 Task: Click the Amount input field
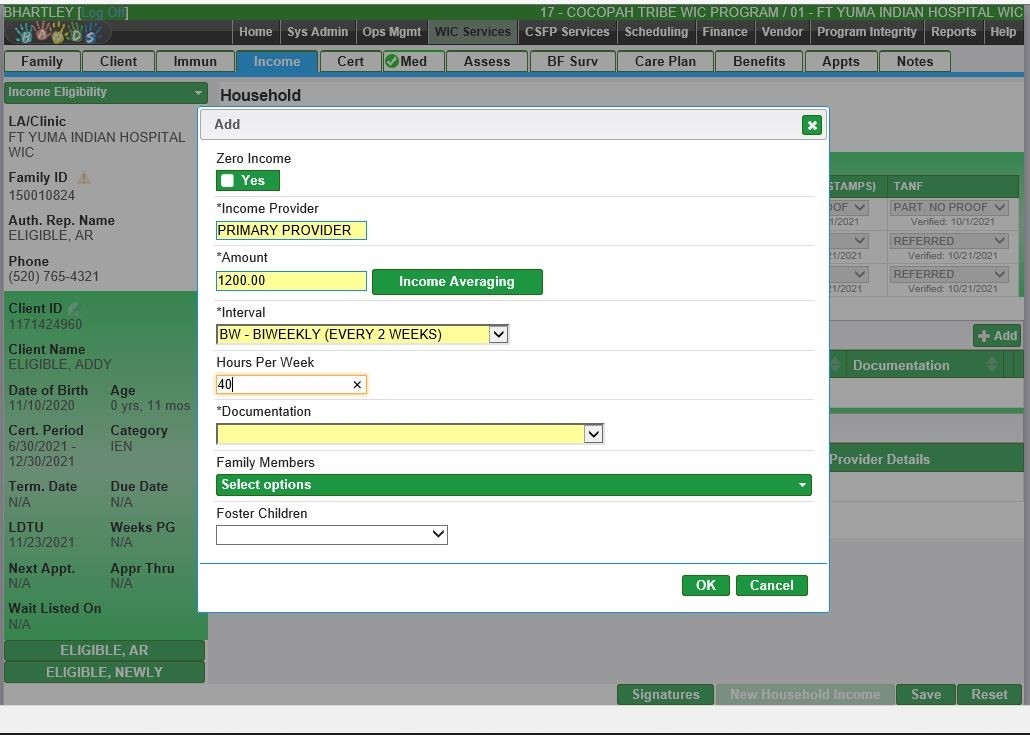pos(291,281)
